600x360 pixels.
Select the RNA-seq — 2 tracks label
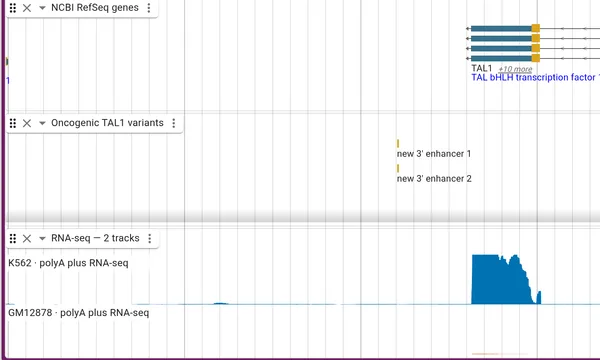click(95, 238)
